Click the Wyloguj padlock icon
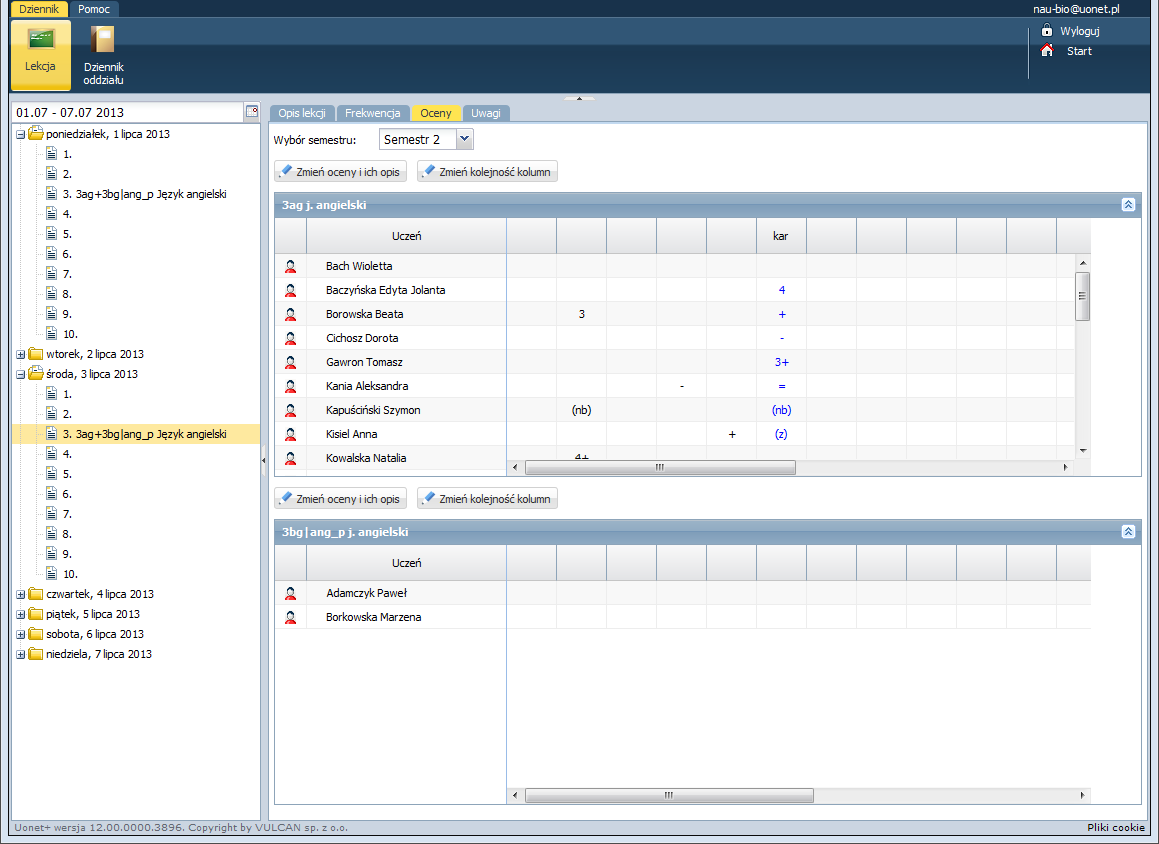The image size is (1159, 844). click(1047, 30)
